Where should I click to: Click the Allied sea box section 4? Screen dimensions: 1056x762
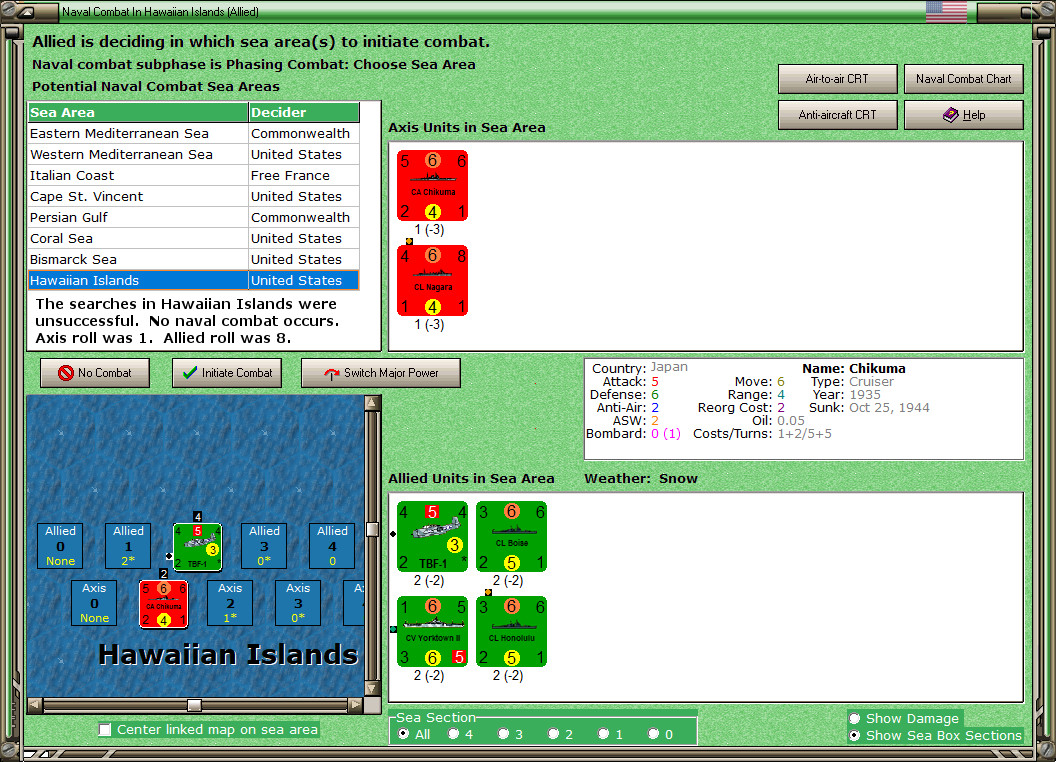coord(333,546)
